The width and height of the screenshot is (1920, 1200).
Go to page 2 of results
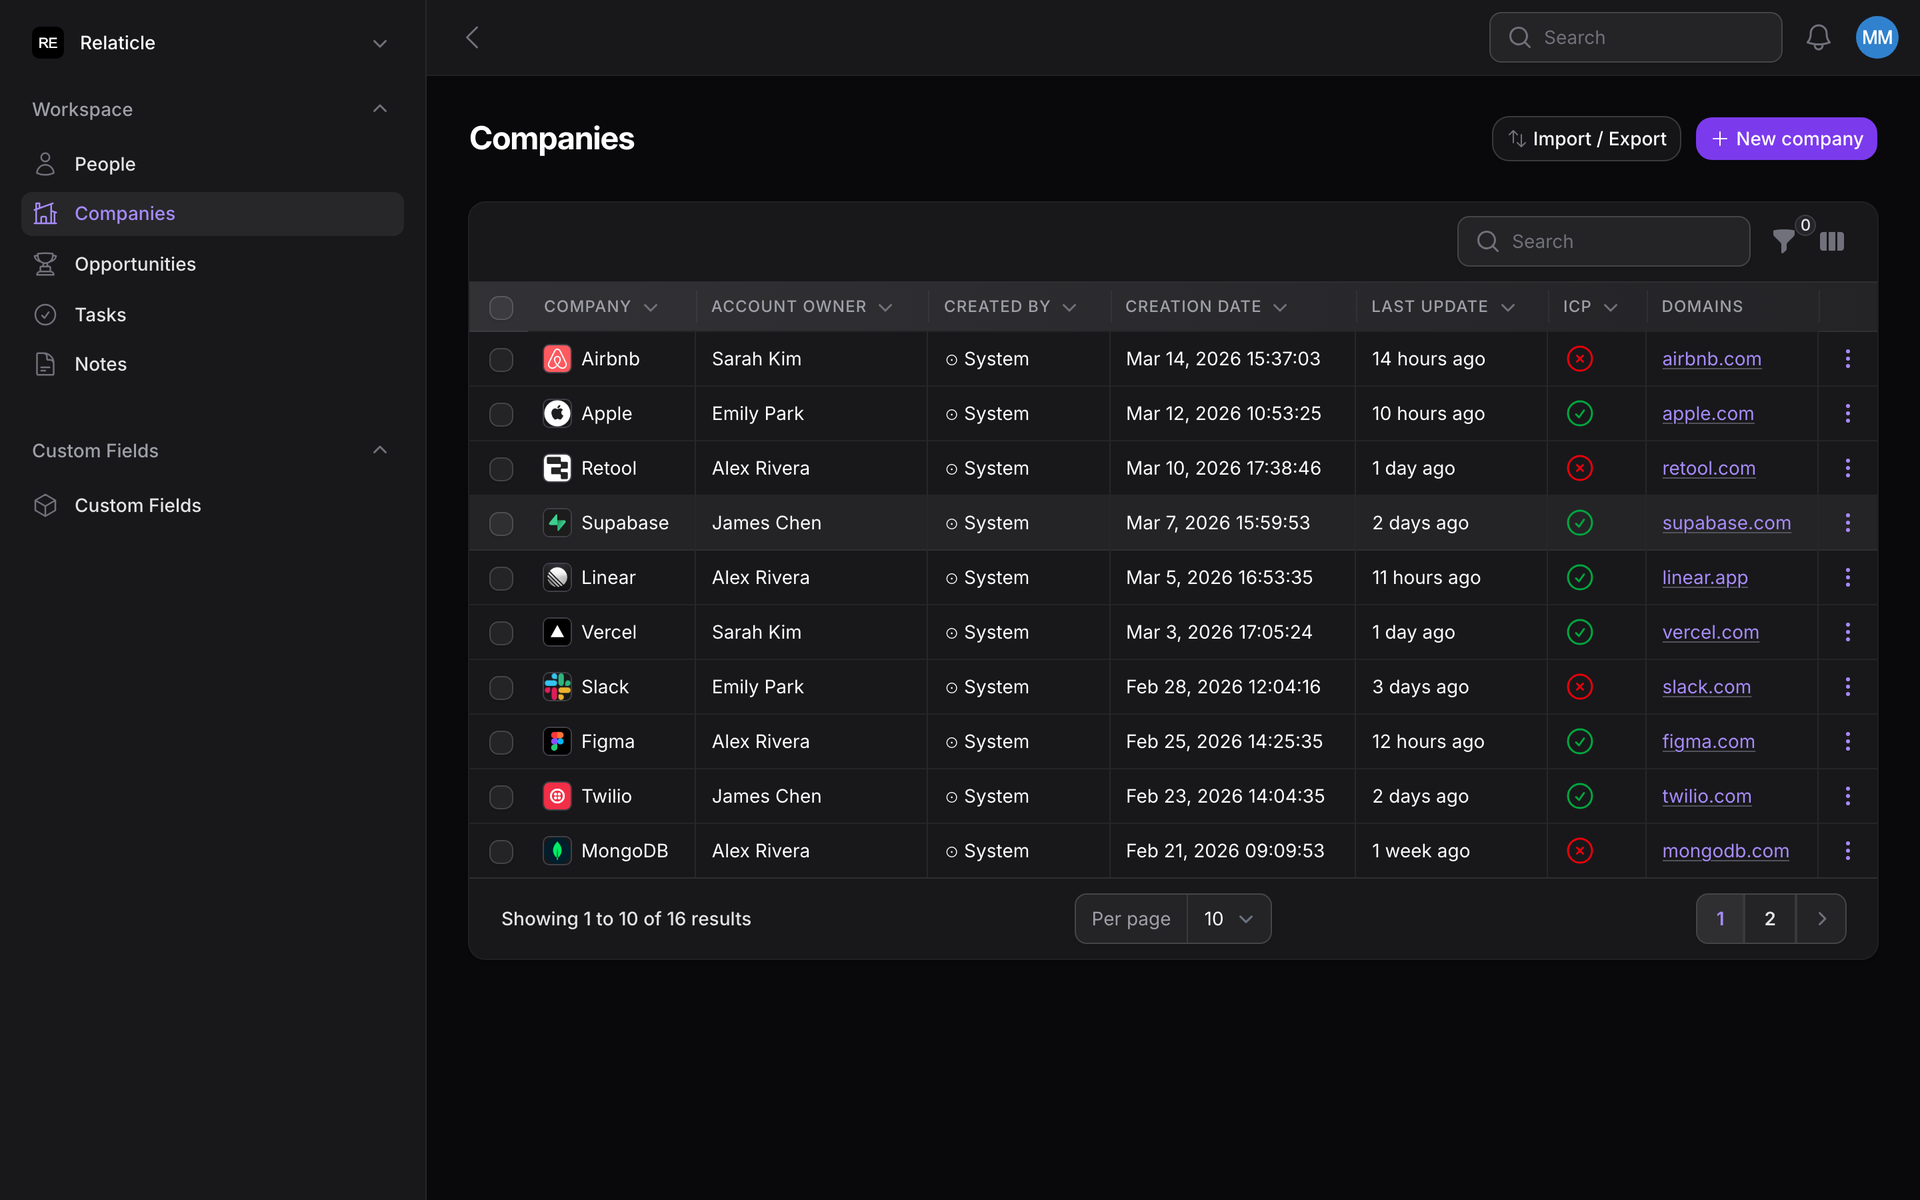tap(1770, 919)
